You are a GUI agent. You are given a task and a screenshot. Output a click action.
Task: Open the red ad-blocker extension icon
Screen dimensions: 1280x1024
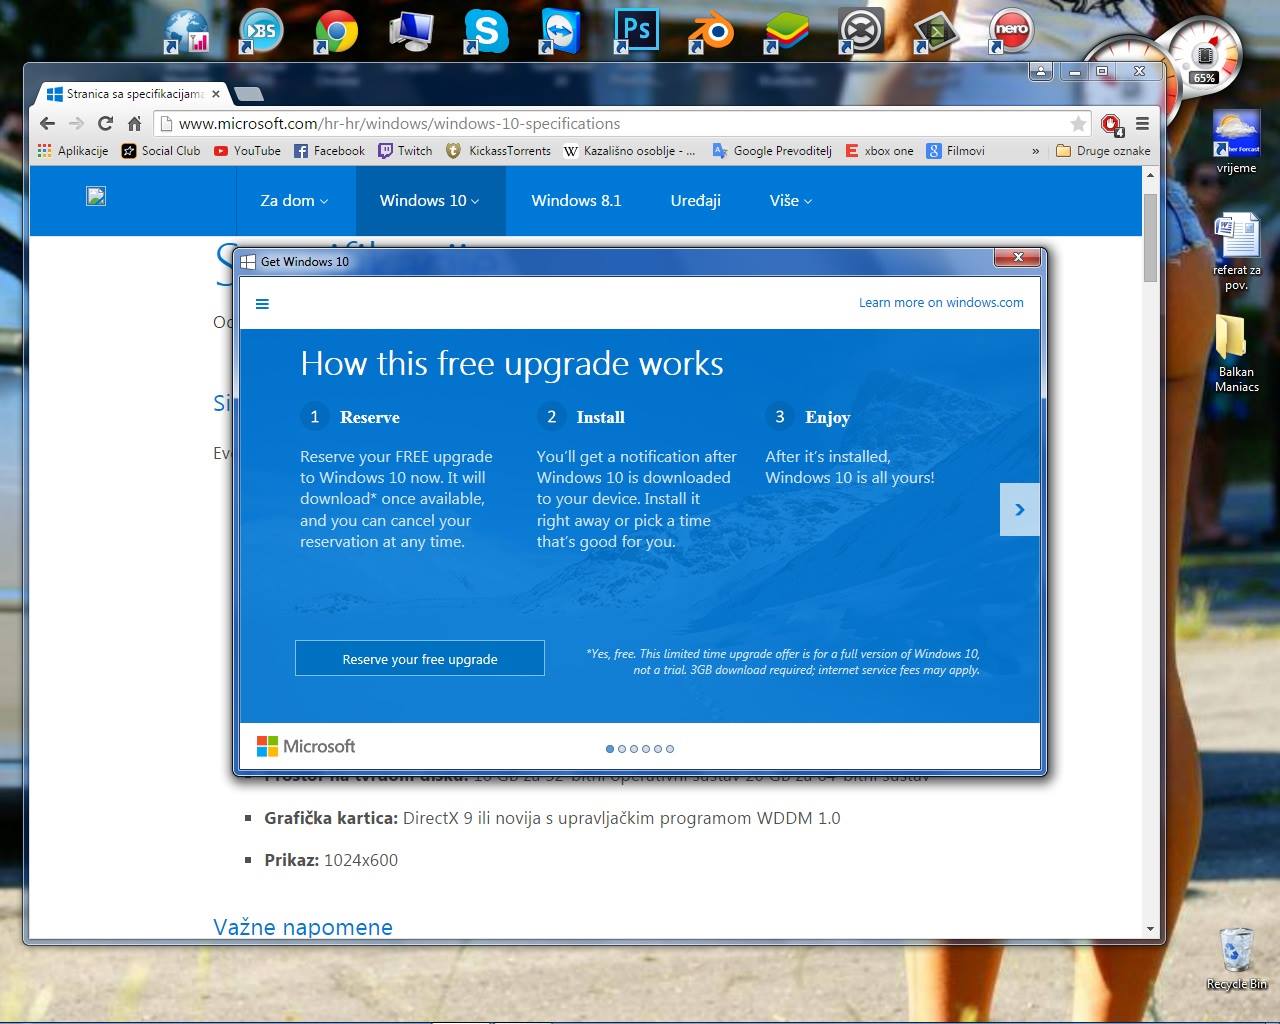point(1111,124)
